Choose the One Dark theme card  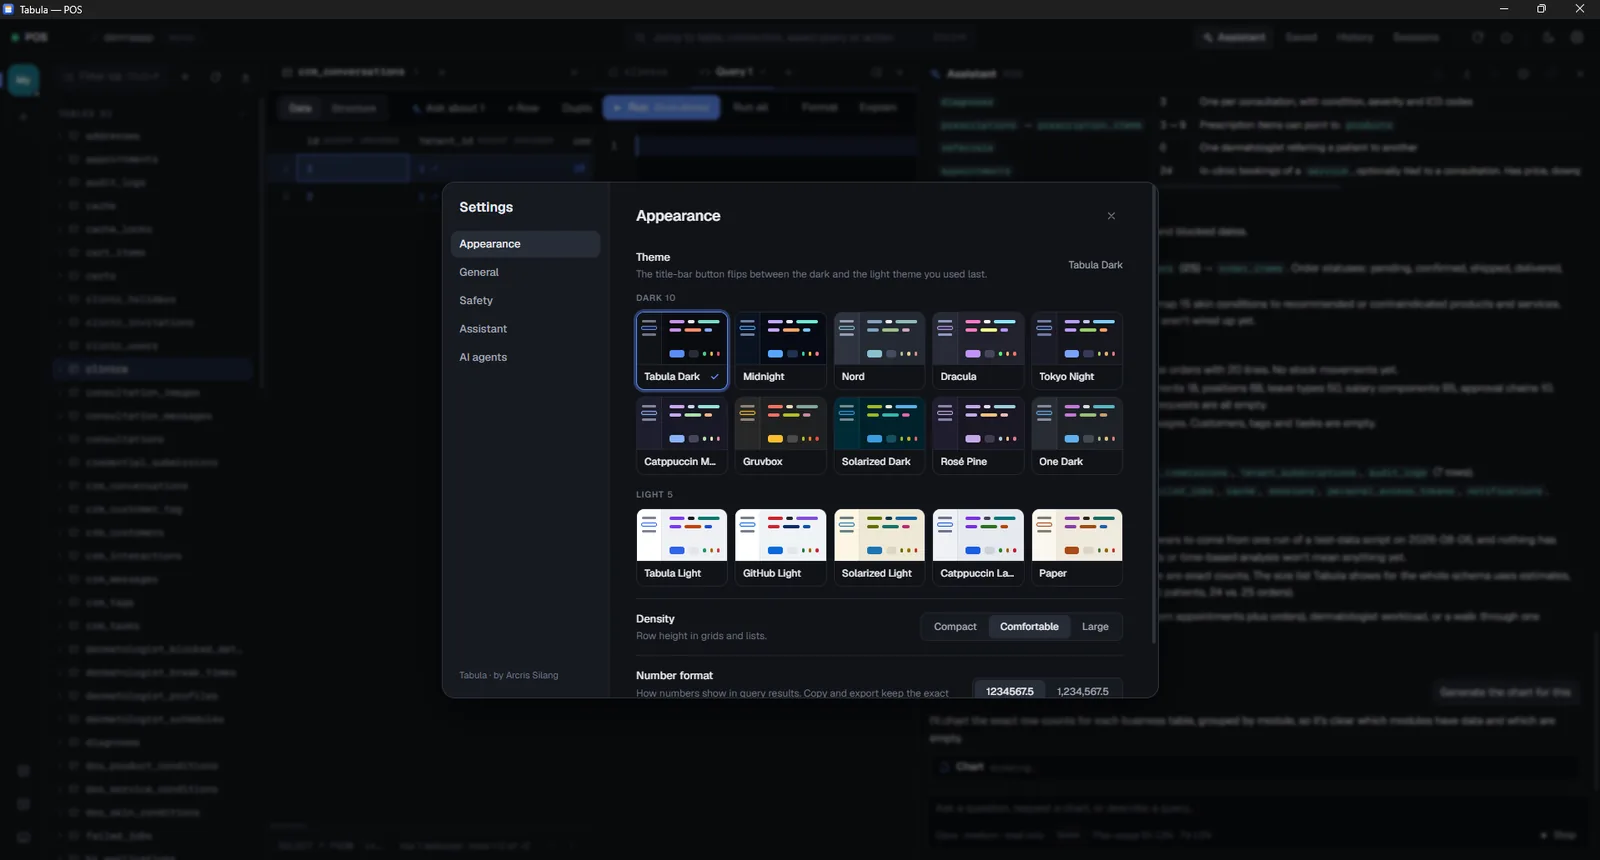tap(1077, 435)
